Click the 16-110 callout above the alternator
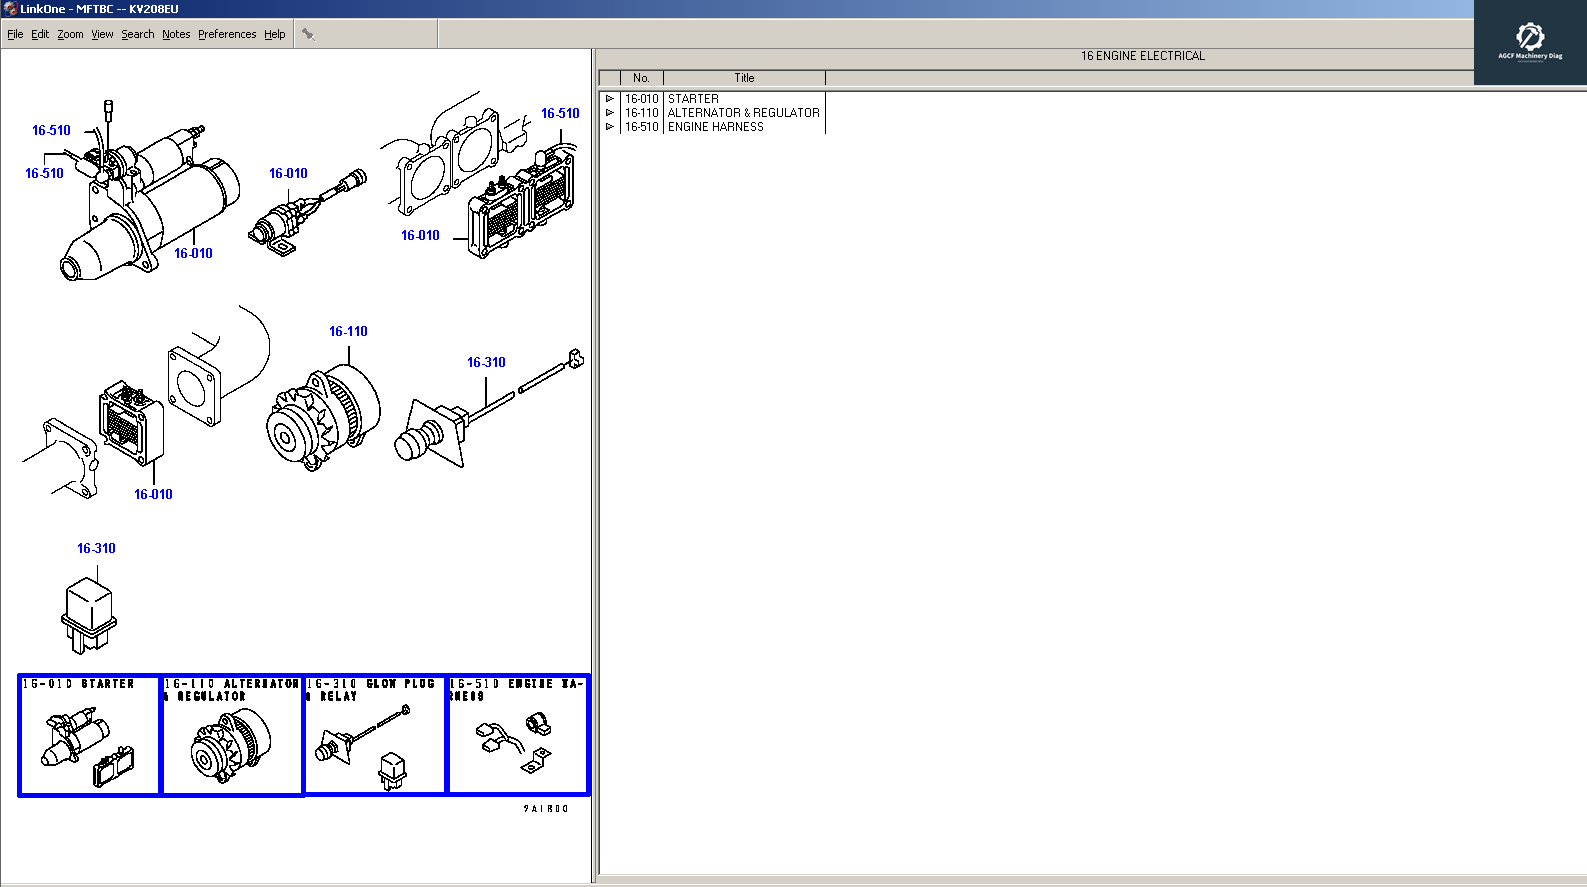1587x887 pixels. pos(348,331)
